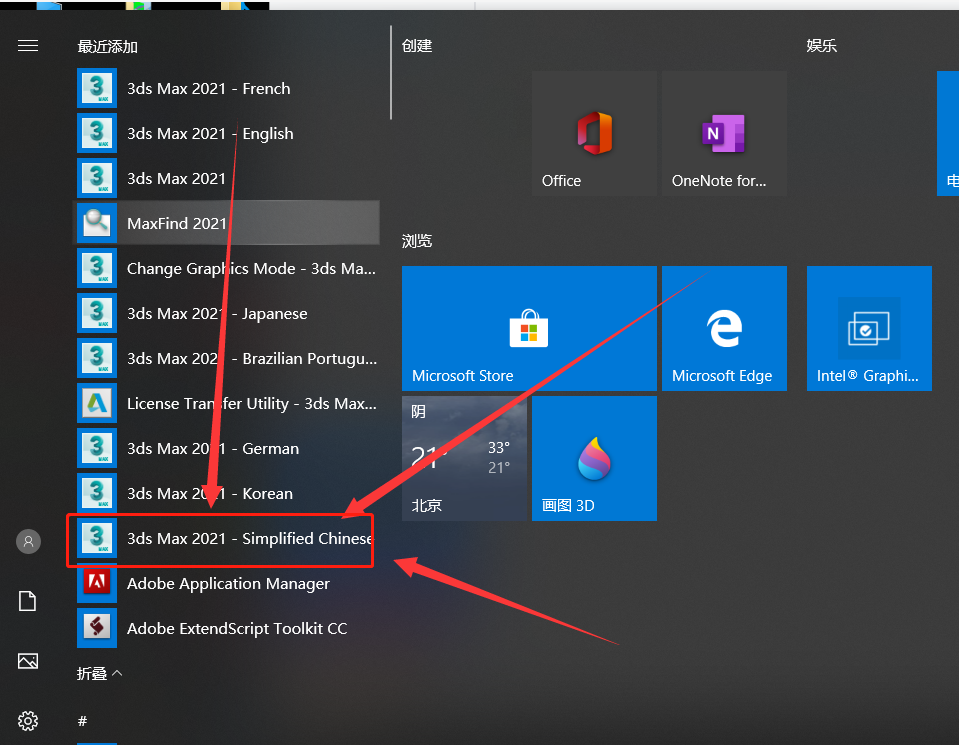Open the Paint 3D tile
The image size is (959, 745).
tap(594, 458)
